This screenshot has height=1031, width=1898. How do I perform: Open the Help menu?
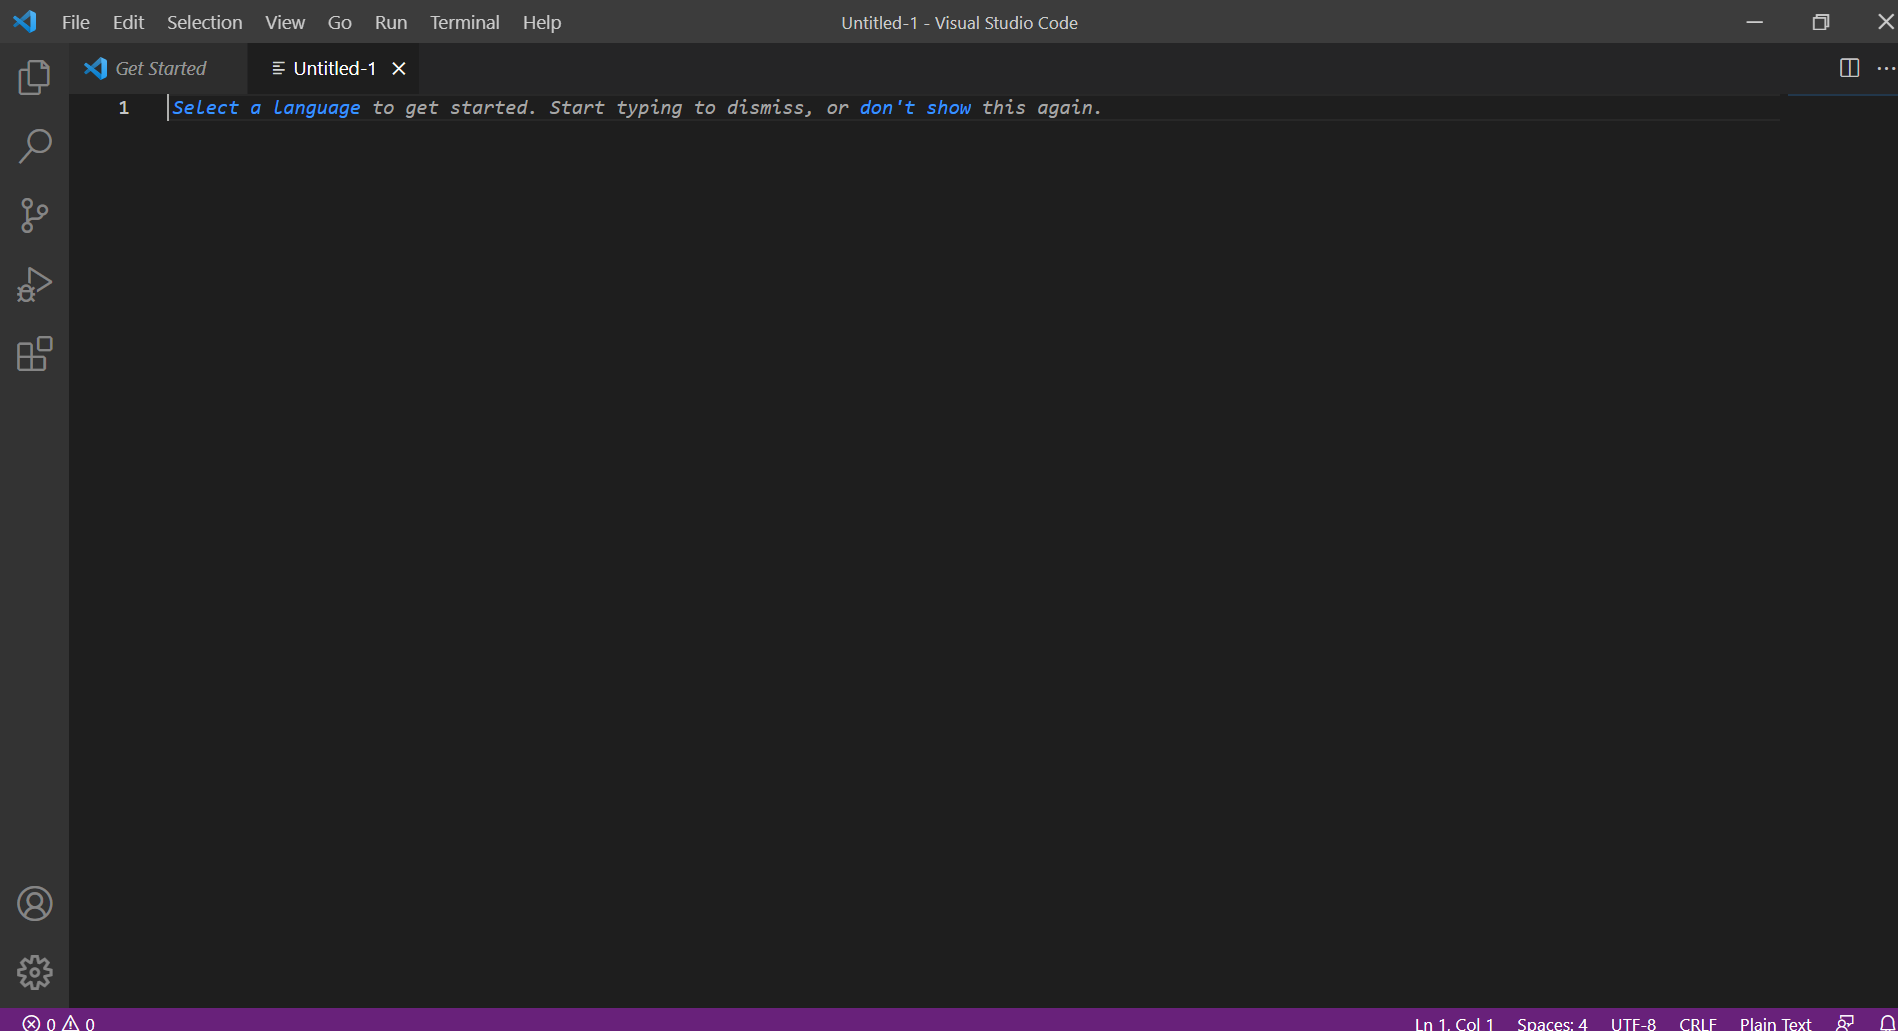coord(542,22)
